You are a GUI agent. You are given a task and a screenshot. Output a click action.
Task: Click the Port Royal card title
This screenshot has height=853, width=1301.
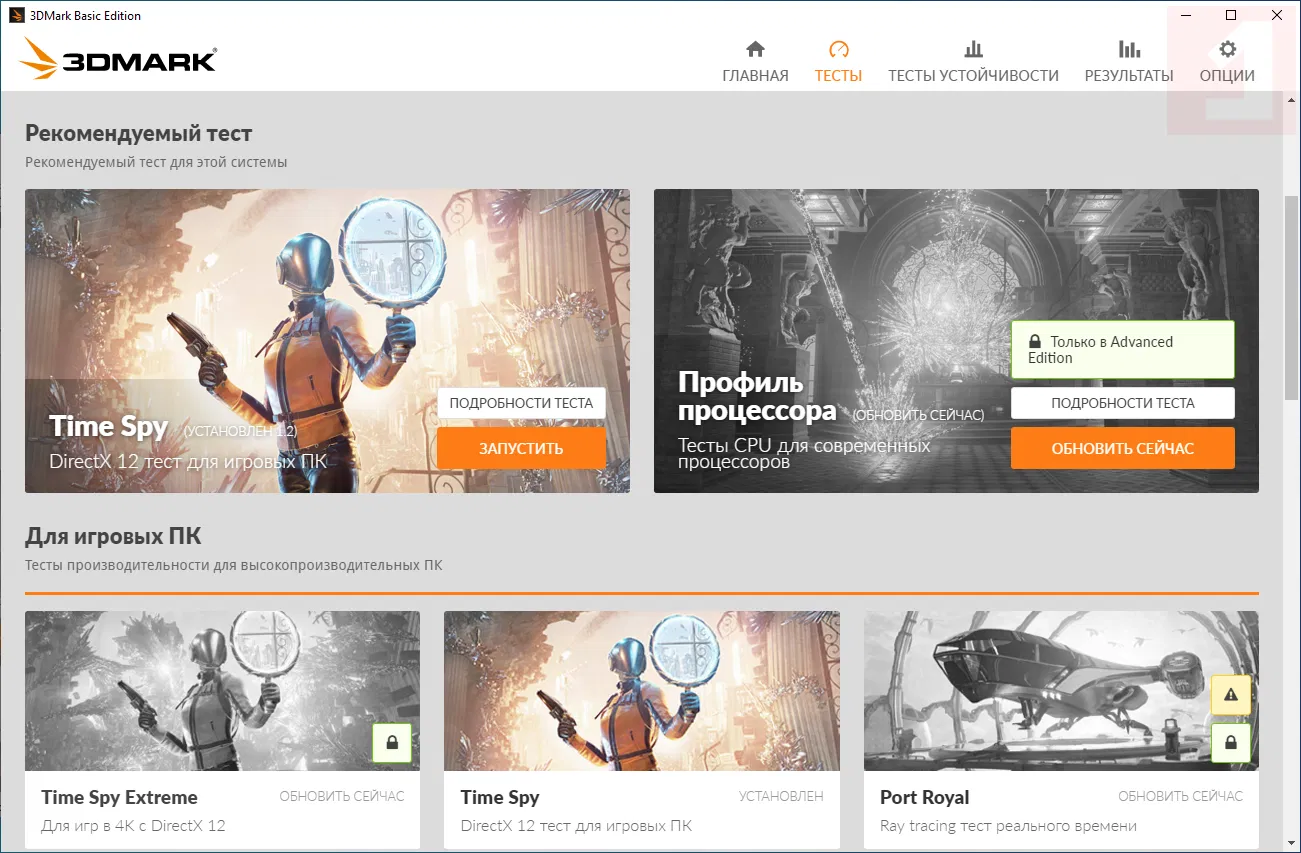[925, 797]
